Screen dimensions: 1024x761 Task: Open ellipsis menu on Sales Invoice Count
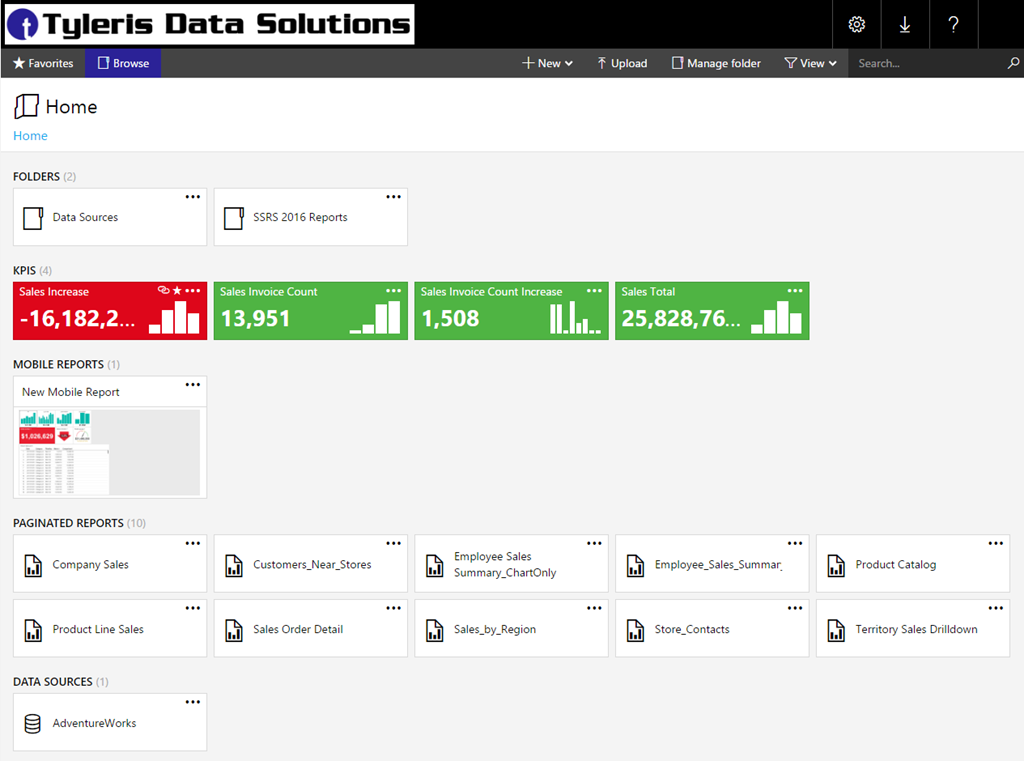coord(394,291)
